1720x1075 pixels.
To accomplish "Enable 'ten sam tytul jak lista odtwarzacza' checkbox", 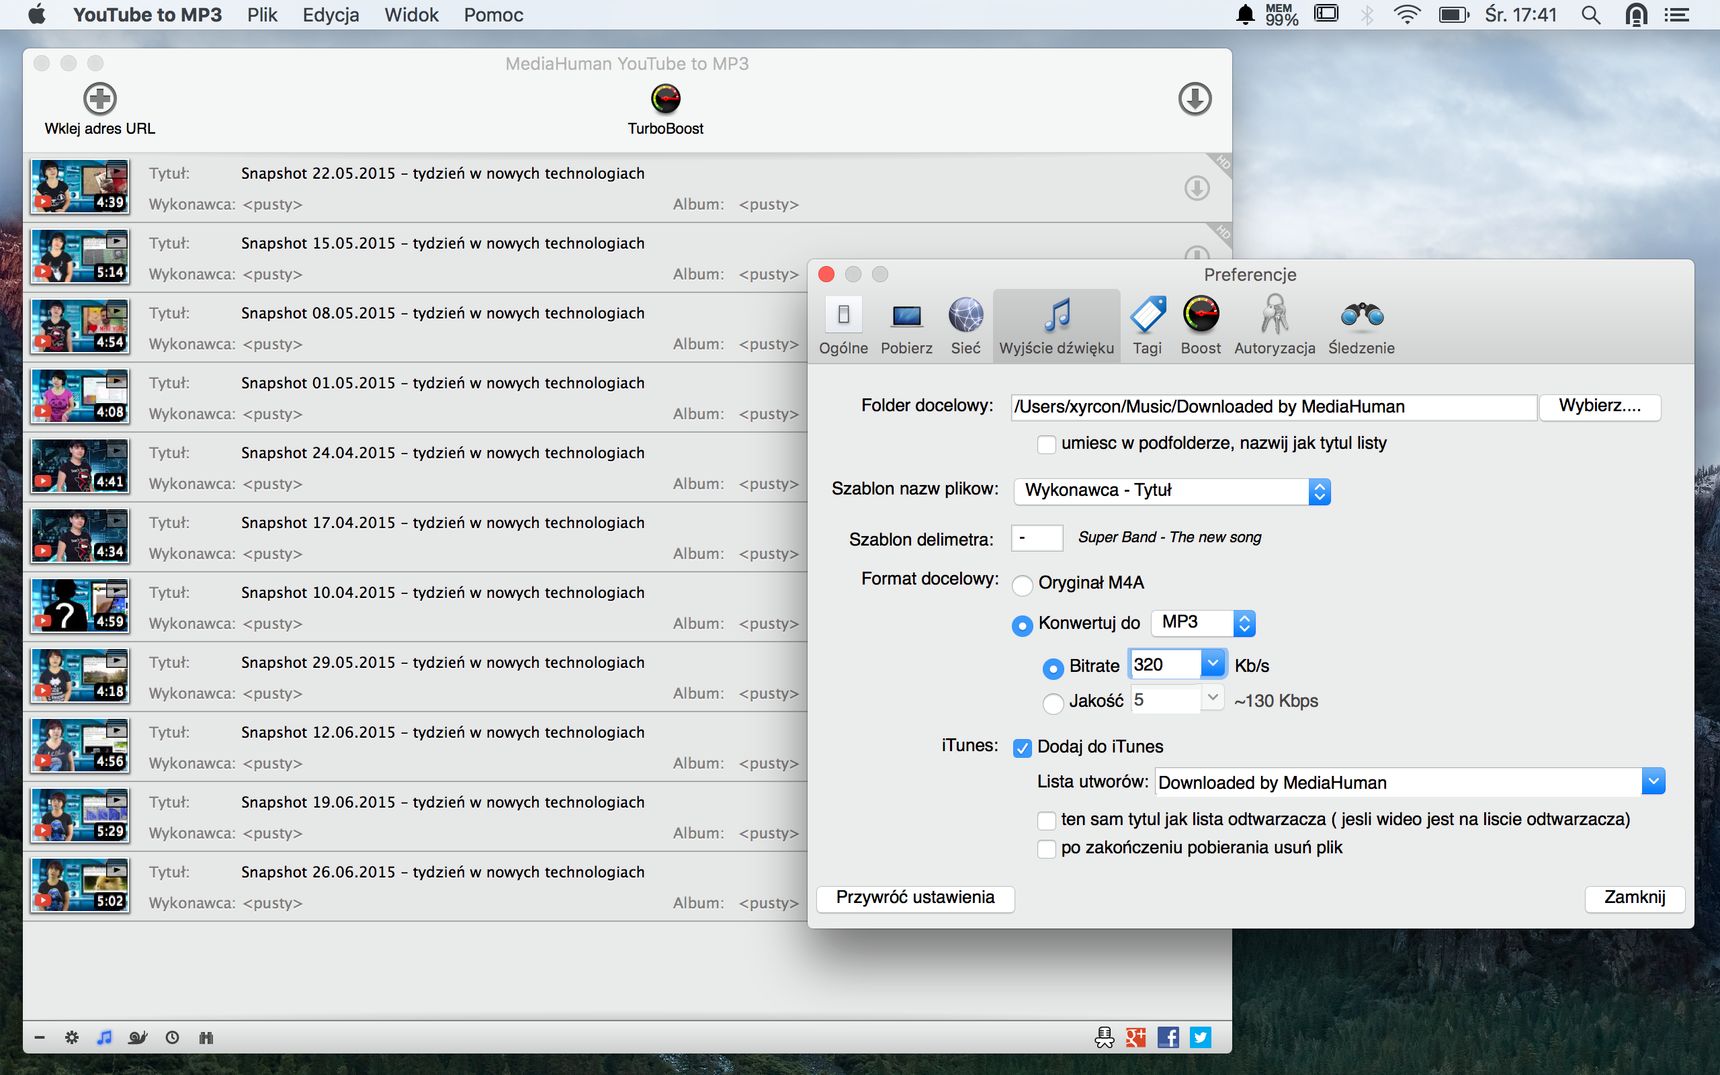I will (1046, 821).
